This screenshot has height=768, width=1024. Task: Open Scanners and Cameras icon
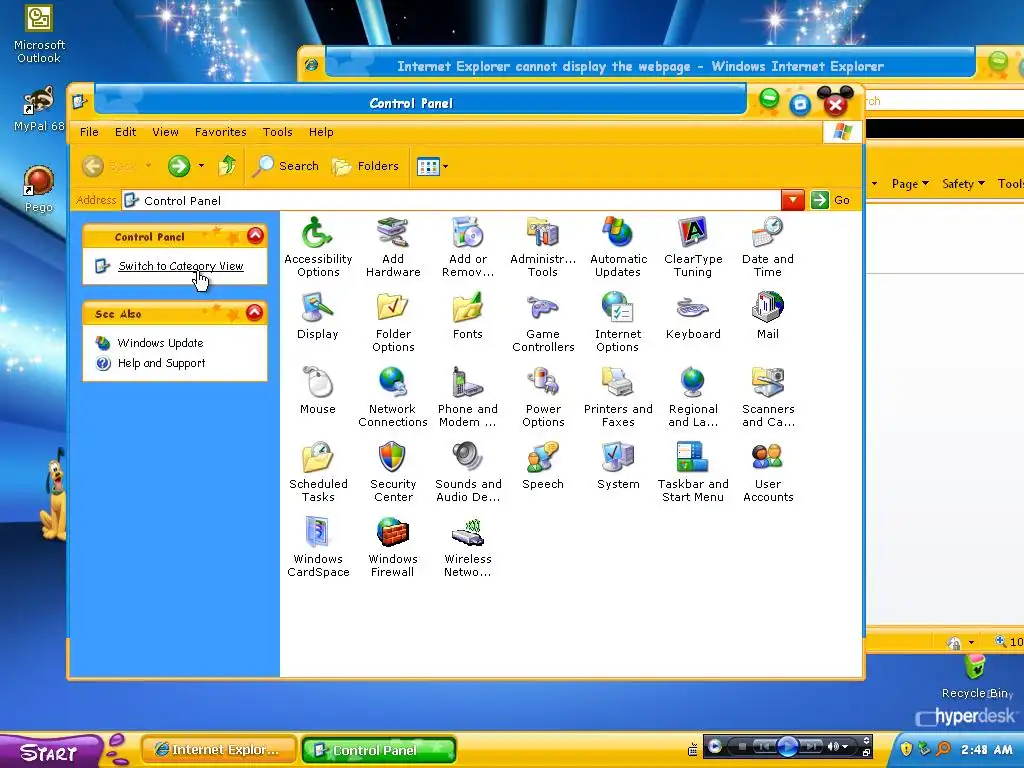coord(767,396)
